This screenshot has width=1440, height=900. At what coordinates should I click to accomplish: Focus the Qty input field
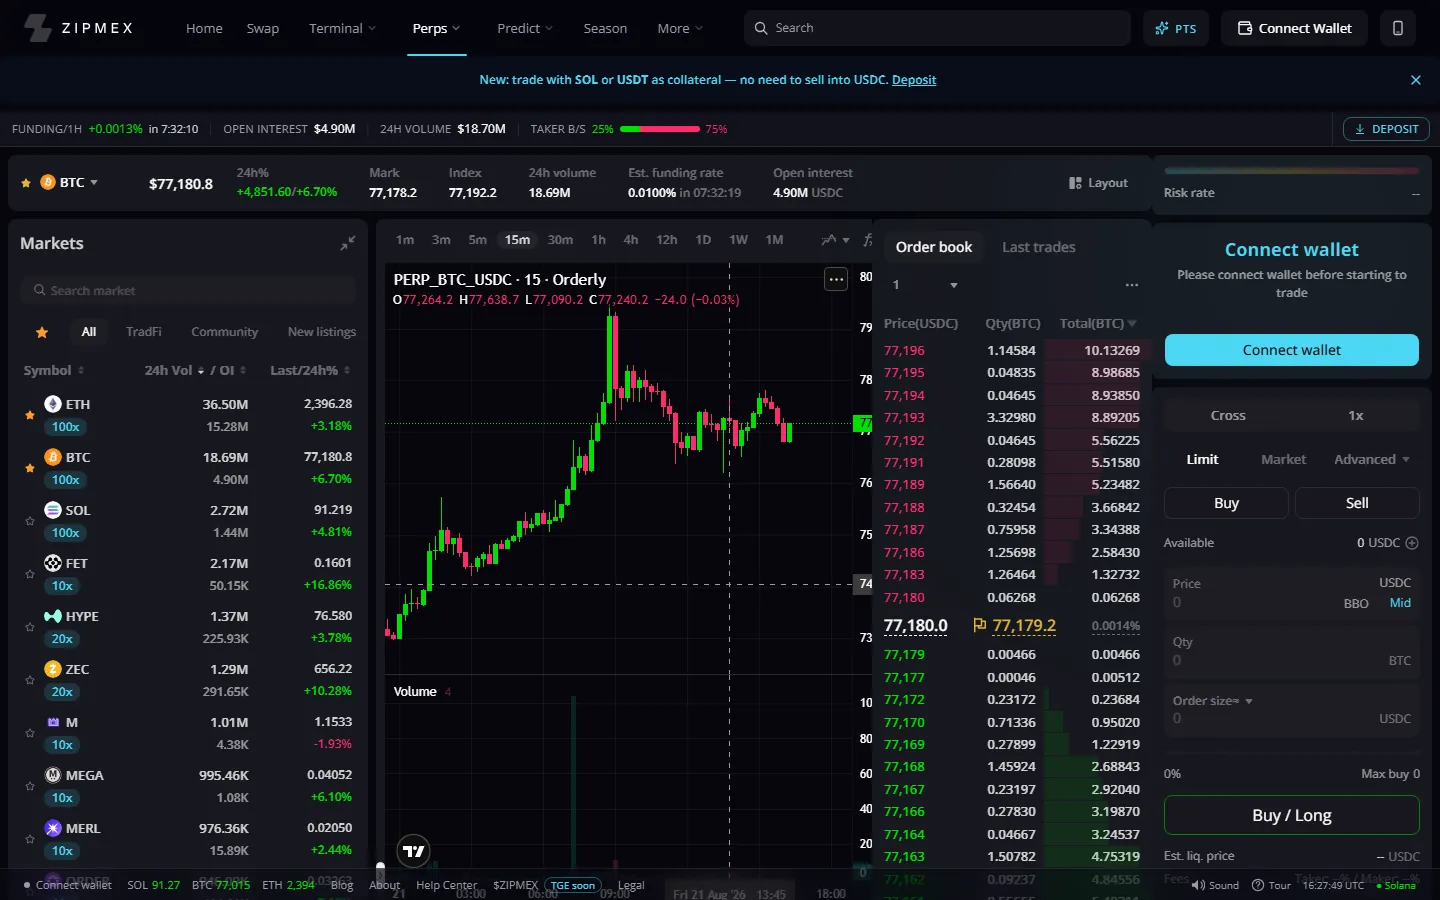tap(1291, 651)
